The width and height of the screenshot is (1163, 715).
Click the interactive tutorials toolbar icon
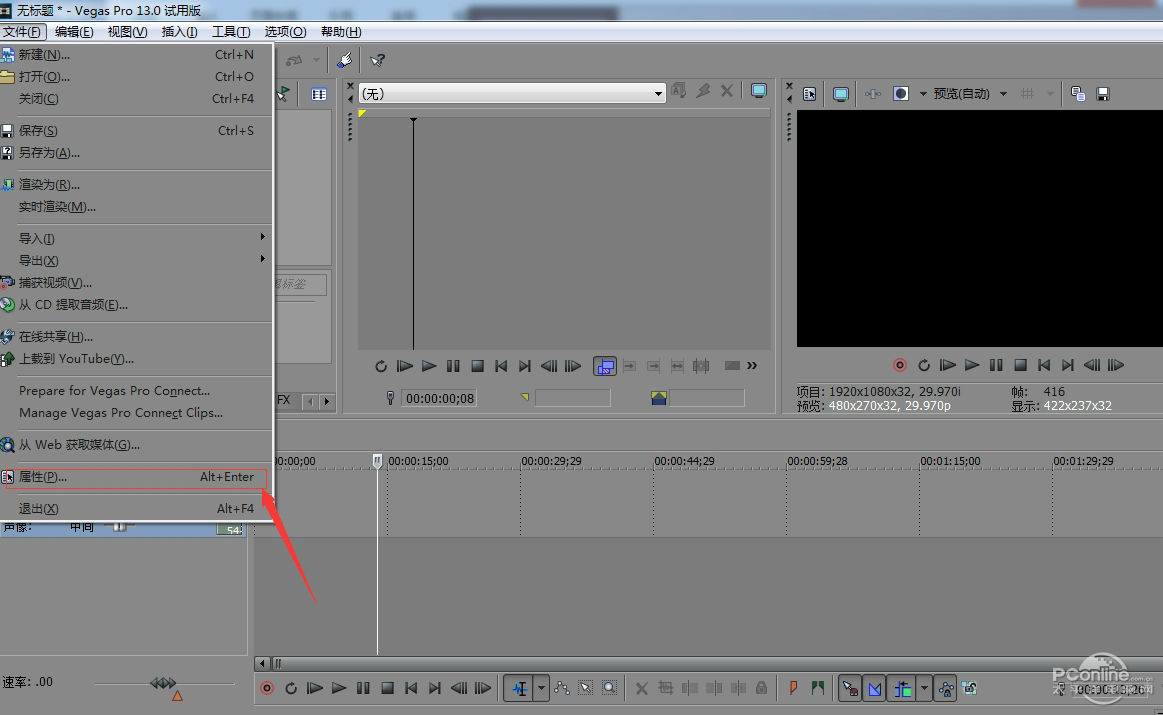[x=344, y=60]
